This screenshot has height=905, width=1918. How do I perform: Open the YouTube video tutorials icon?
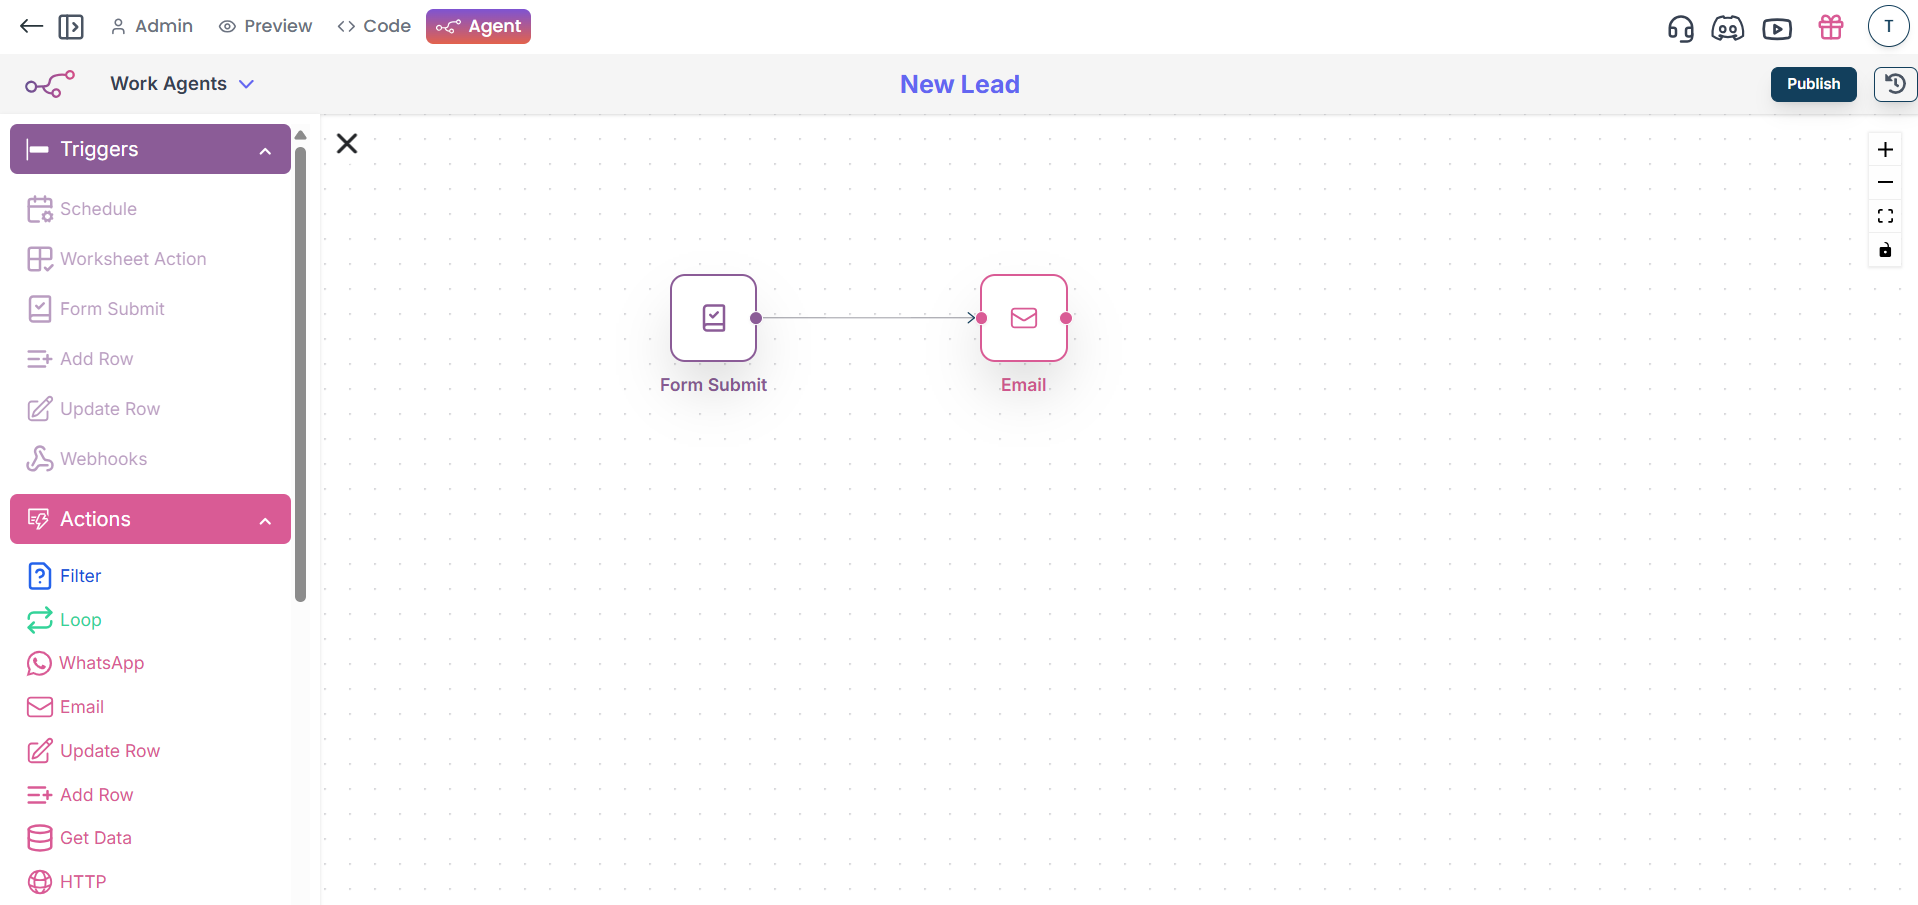[x=1777, y=28]
